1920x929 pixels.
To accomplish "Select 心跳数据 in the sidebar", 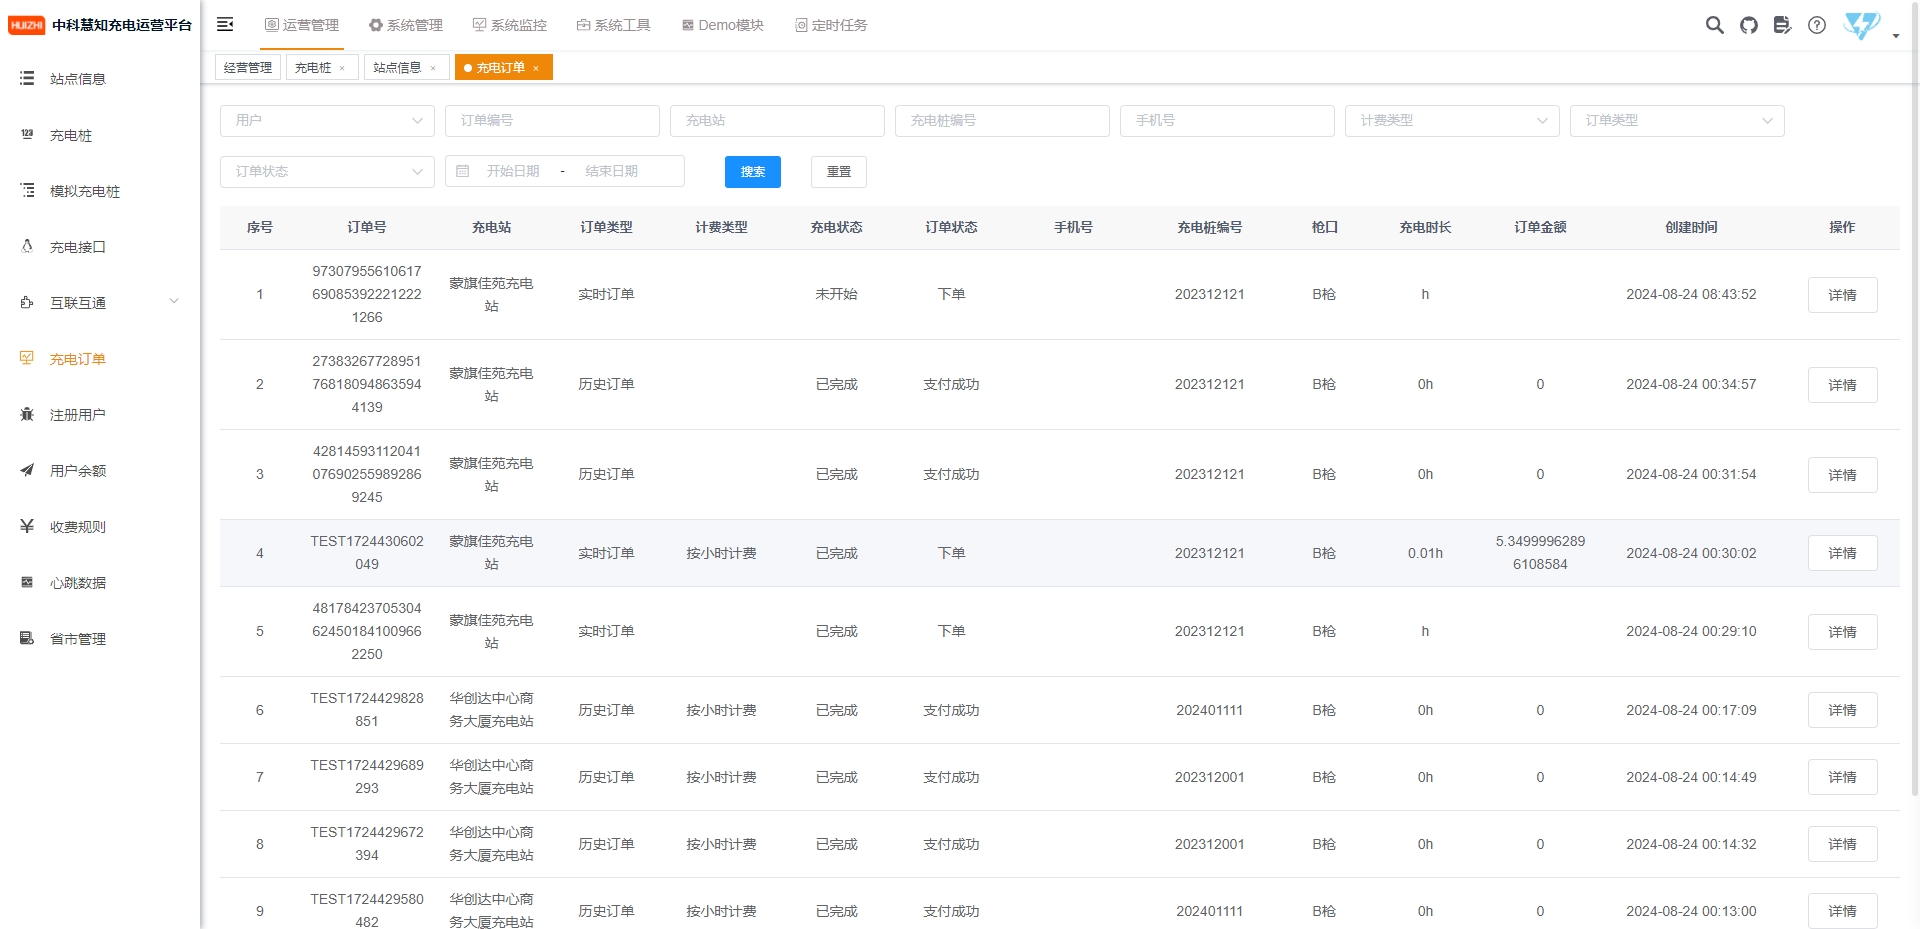I will coord(78,582).
